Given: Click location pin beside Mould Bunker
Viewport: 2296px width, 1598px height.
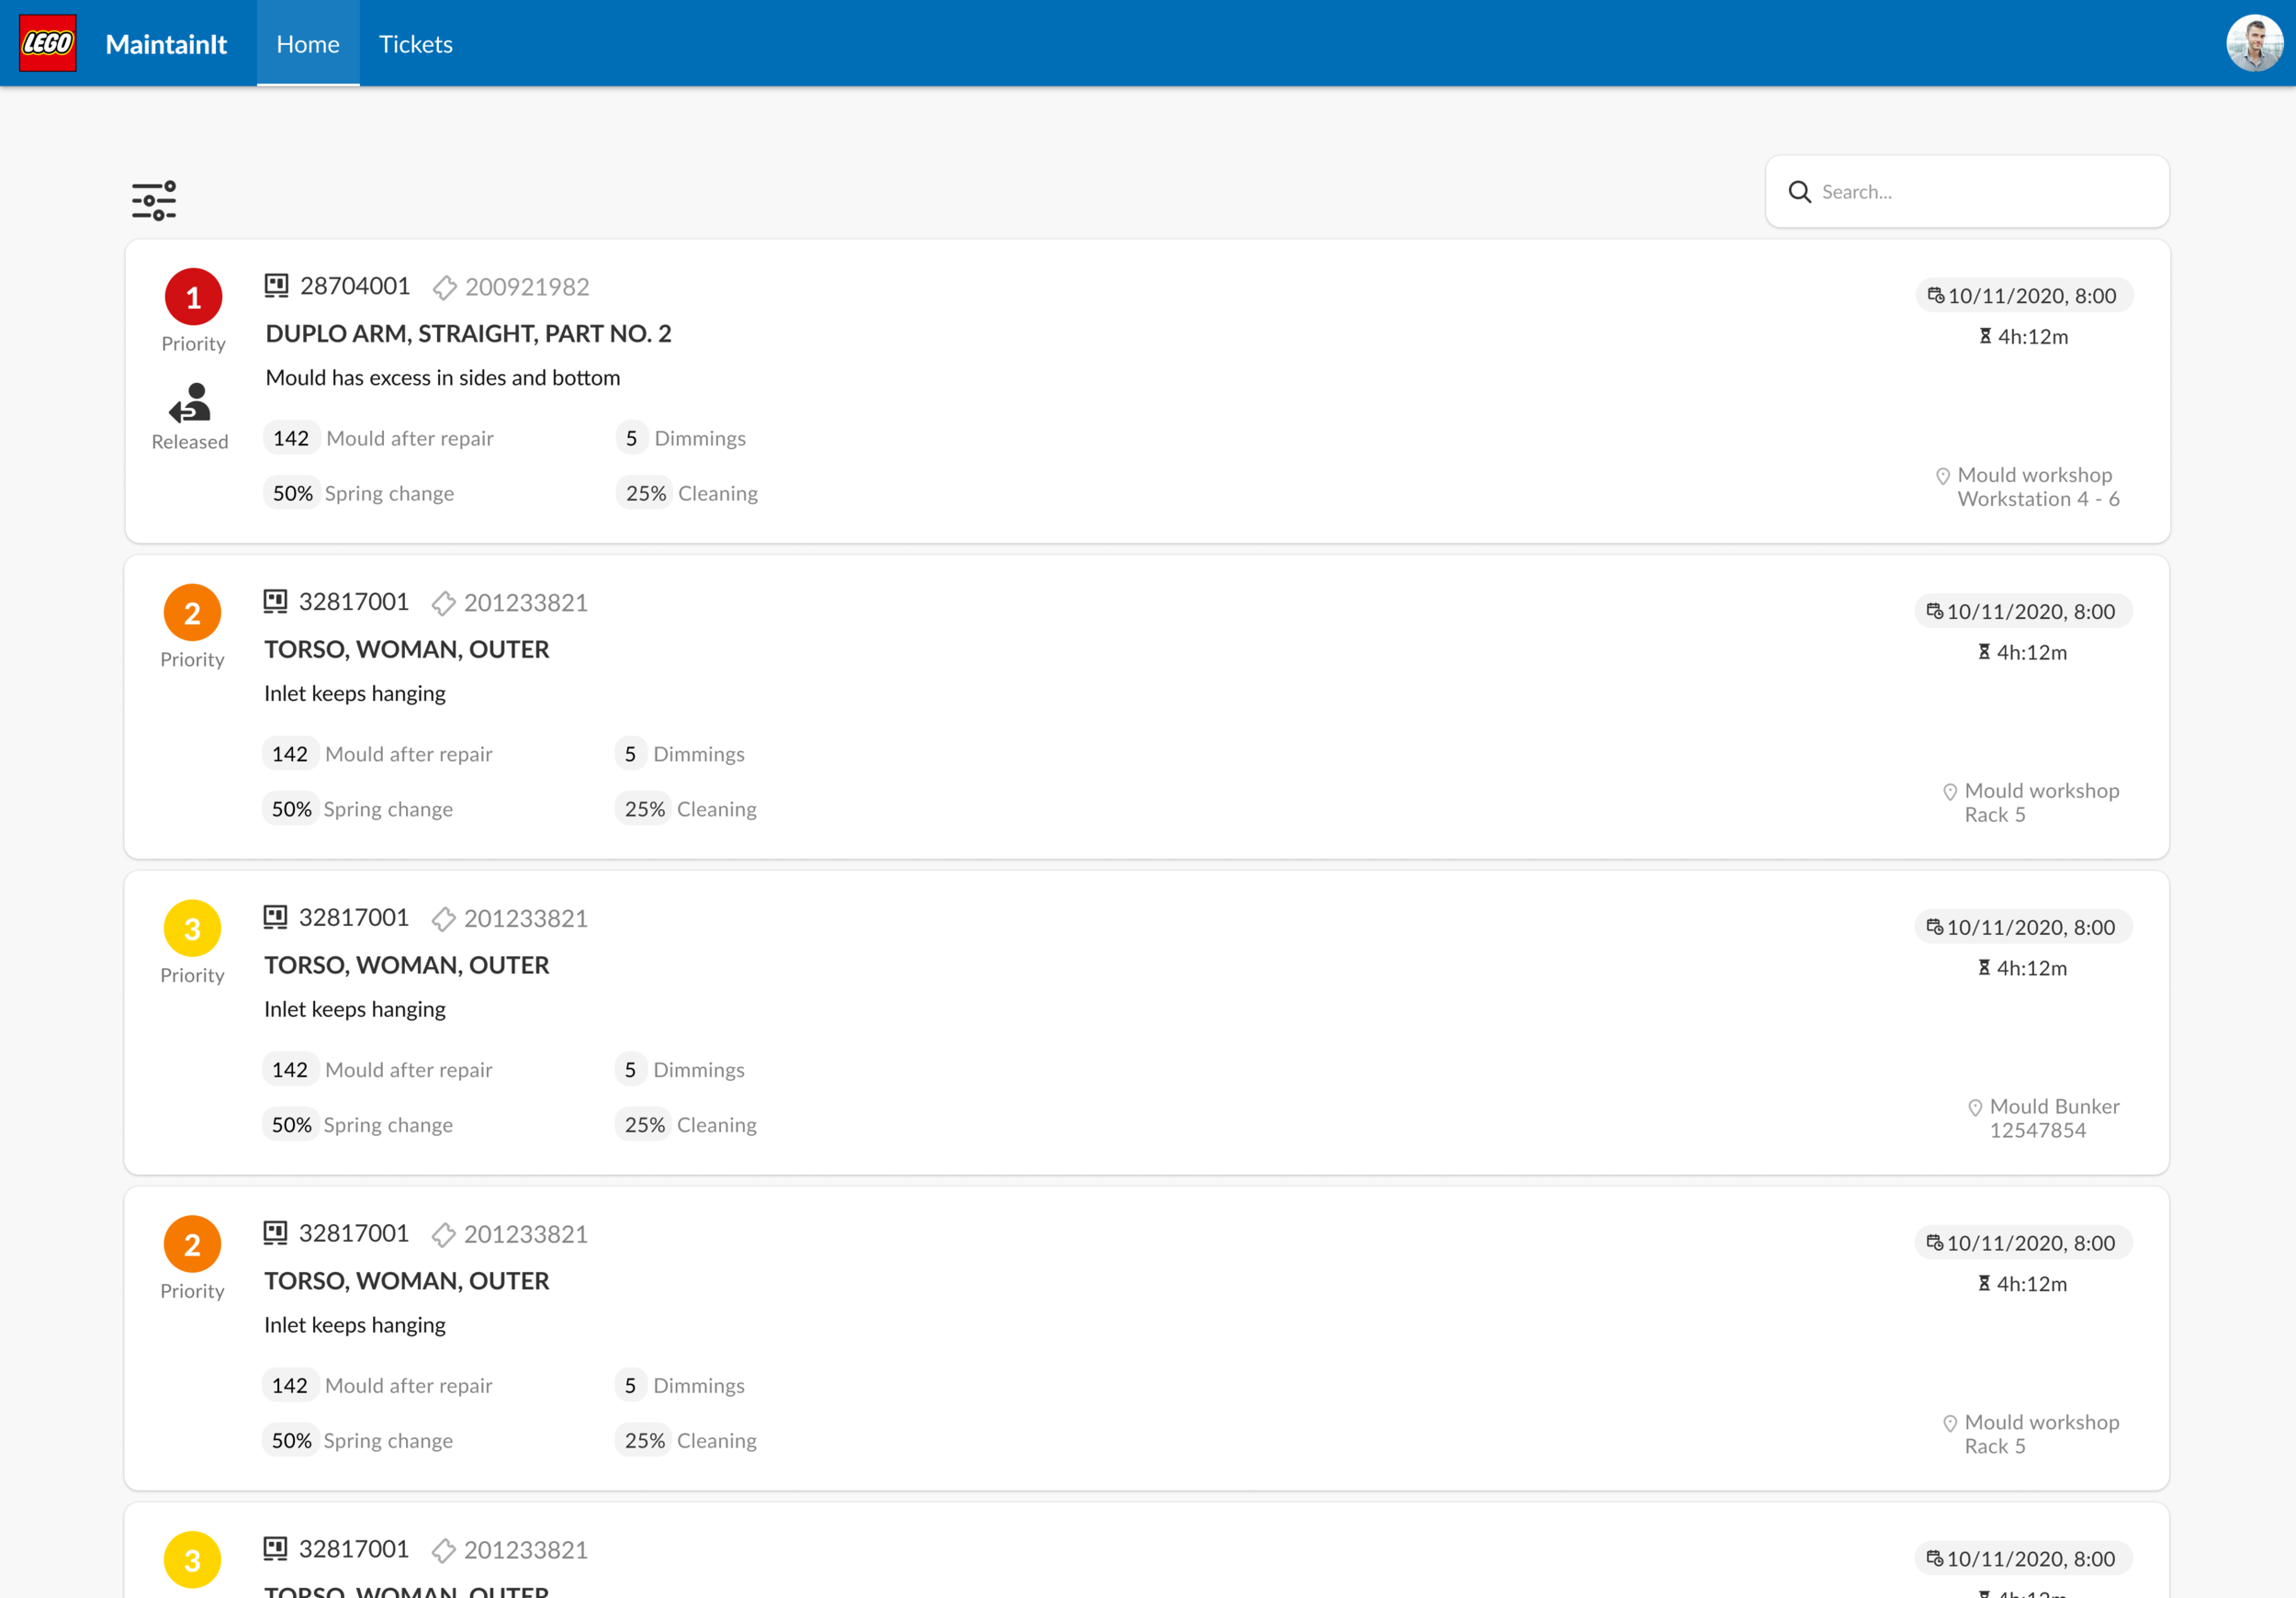Looking at the screenshot, I should click(1975, 1108).
